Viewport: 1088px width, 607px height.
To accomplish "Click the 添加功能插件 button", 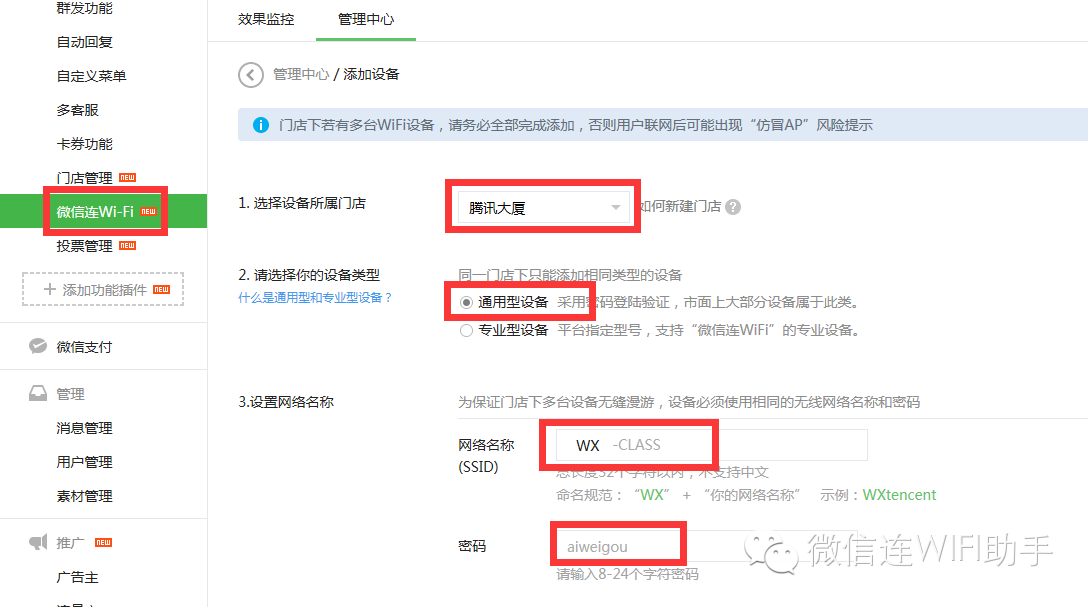I will tap(103, 289).
